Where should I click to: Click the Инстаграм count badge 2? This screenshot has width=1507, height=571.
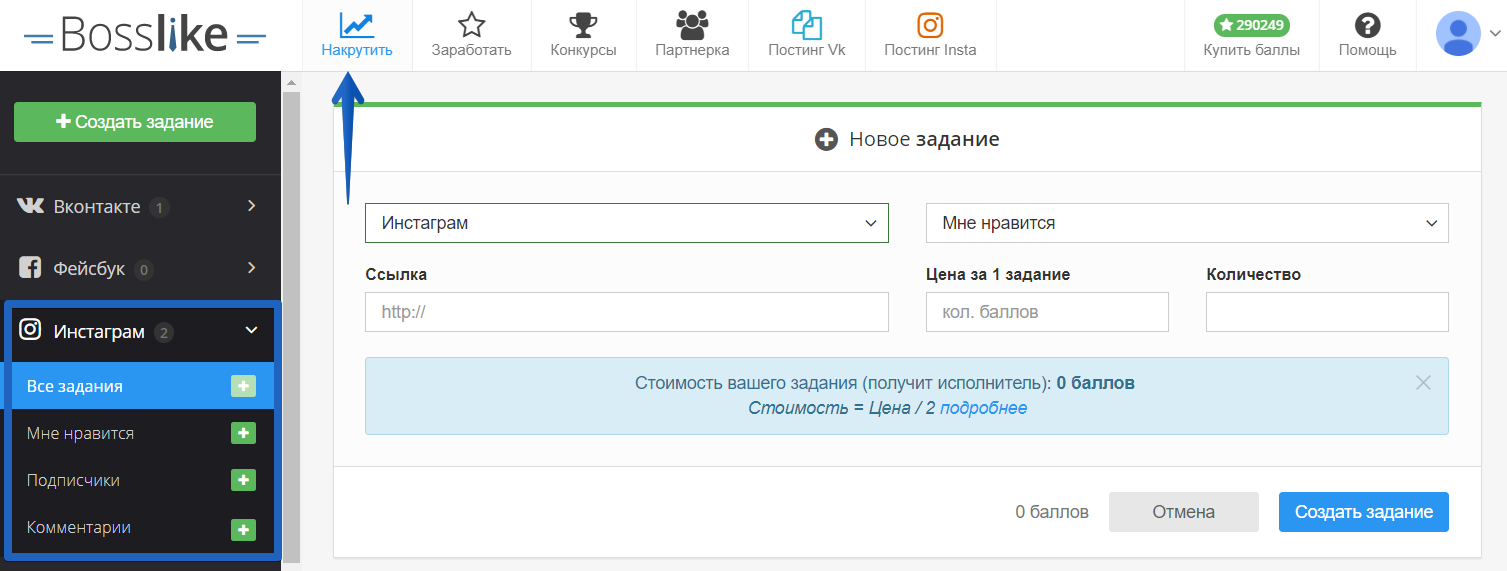[164, 333]
